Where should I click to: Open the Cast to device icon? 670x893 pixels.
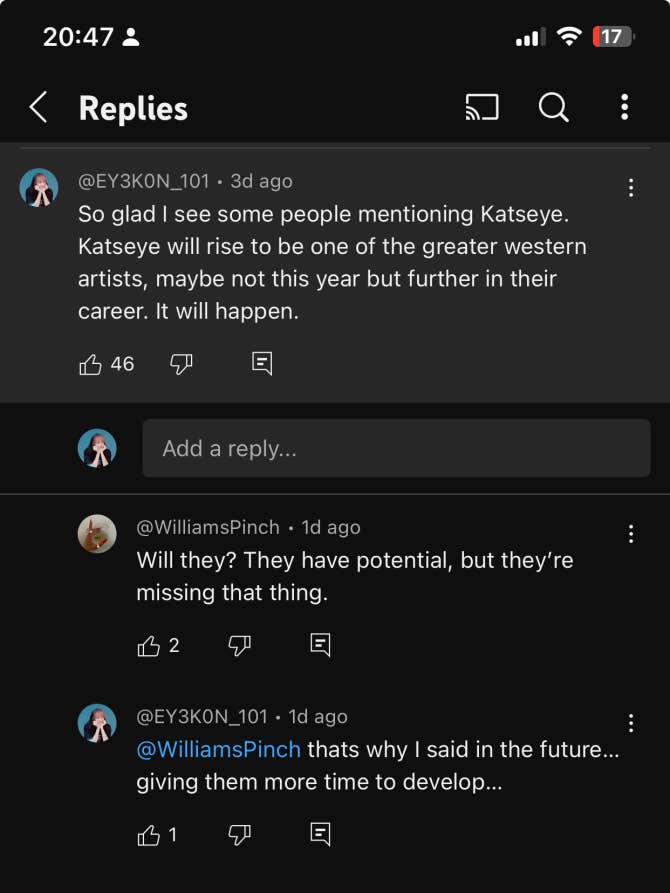pyautogui.click(x=482, y=107)
